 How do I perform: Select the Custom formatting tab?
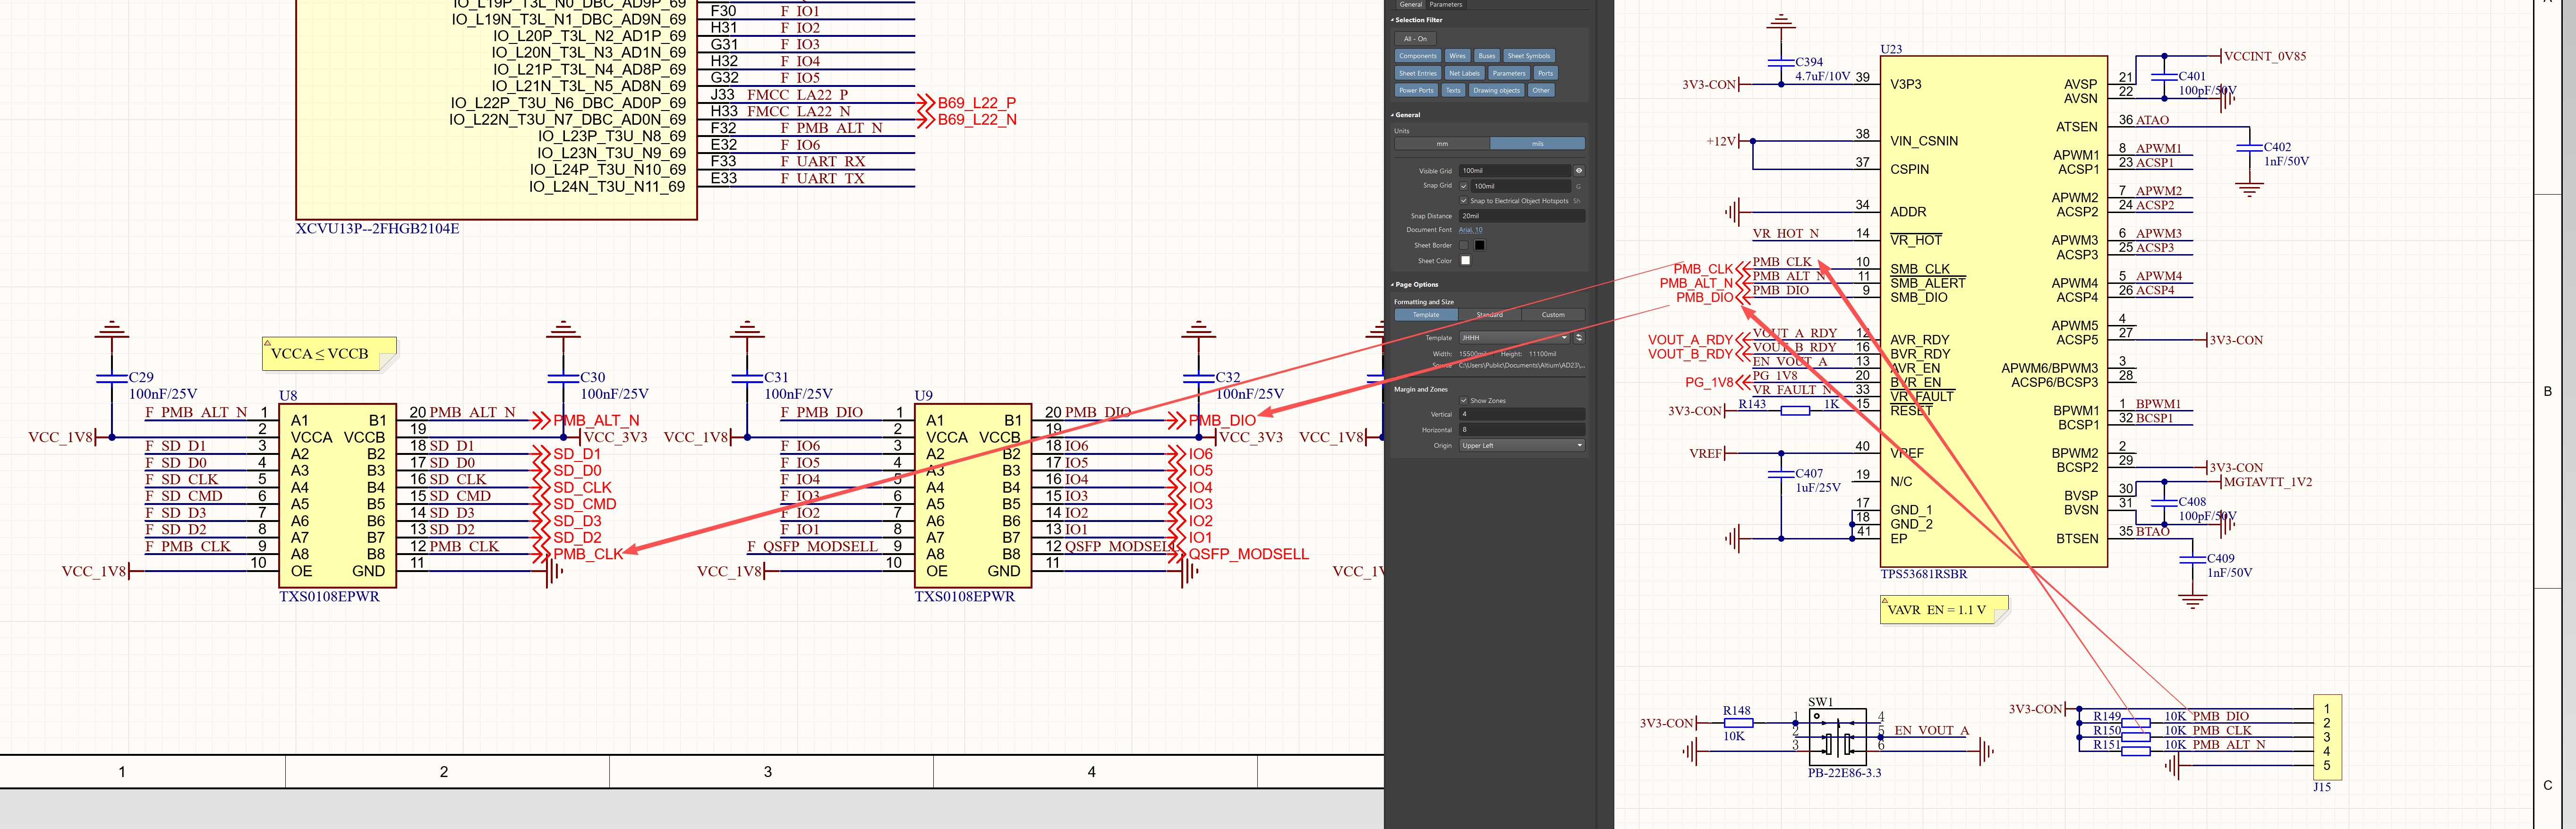1553,315
